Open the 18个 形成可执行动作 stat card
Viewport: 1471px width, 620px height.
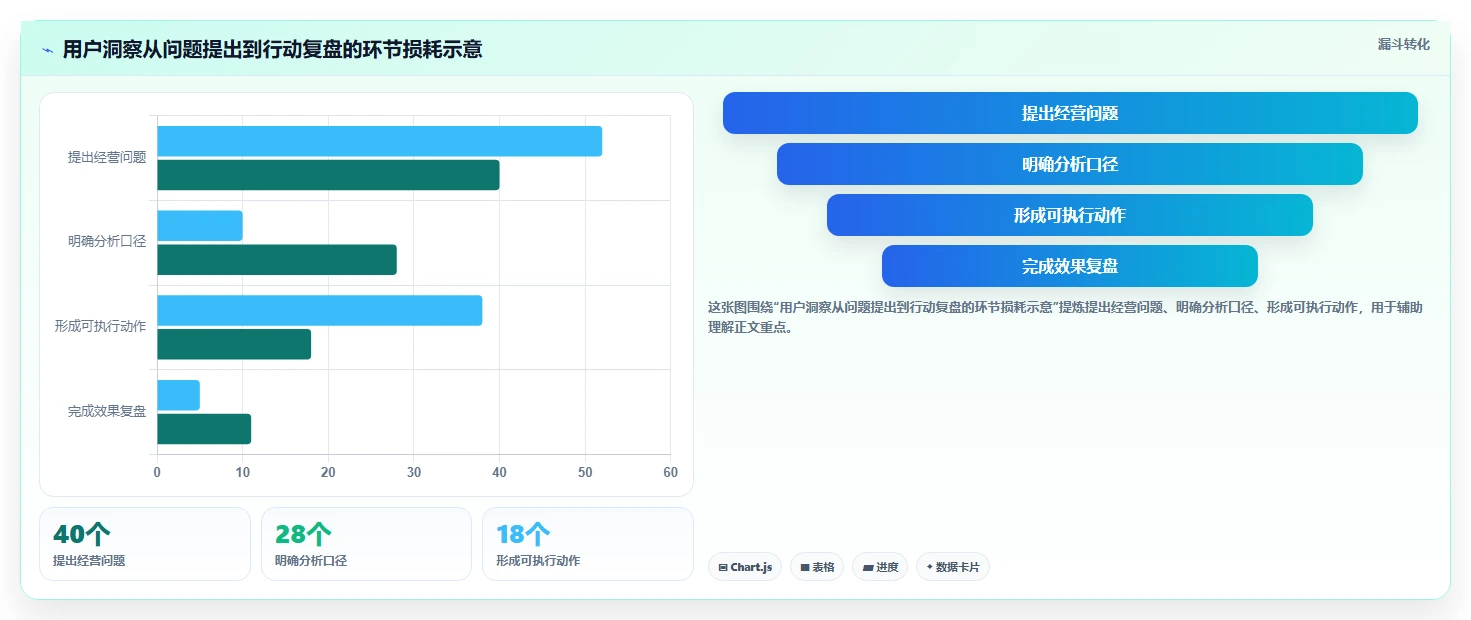point(588,544)
